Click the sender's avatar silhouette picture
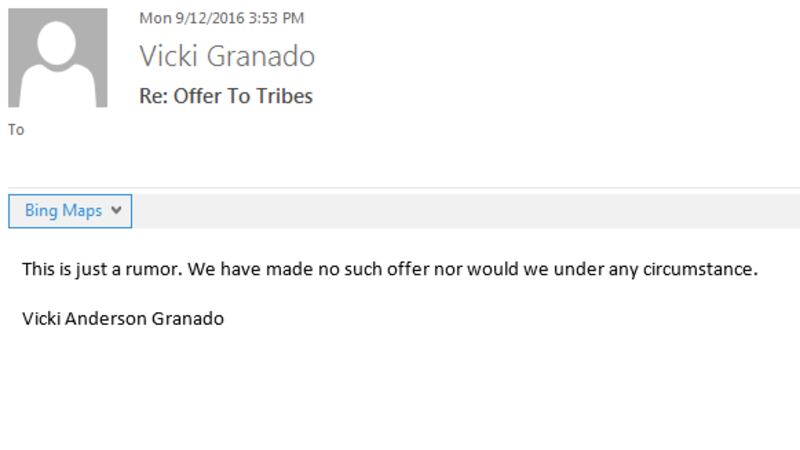 tap(58, 58)
